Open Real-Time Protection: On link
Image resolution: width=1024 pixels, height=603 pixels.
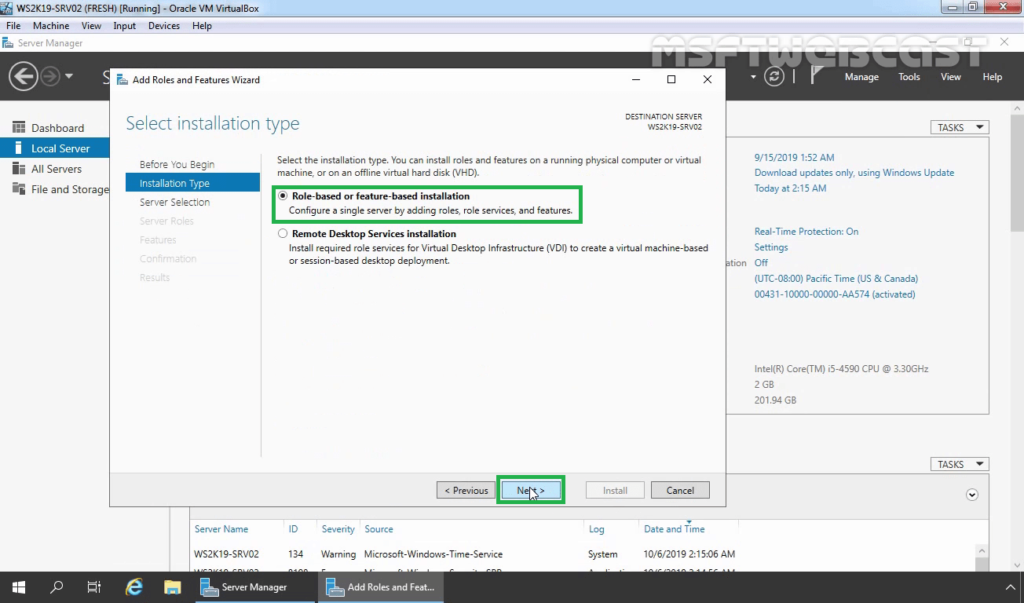click(x=806, y=231)
